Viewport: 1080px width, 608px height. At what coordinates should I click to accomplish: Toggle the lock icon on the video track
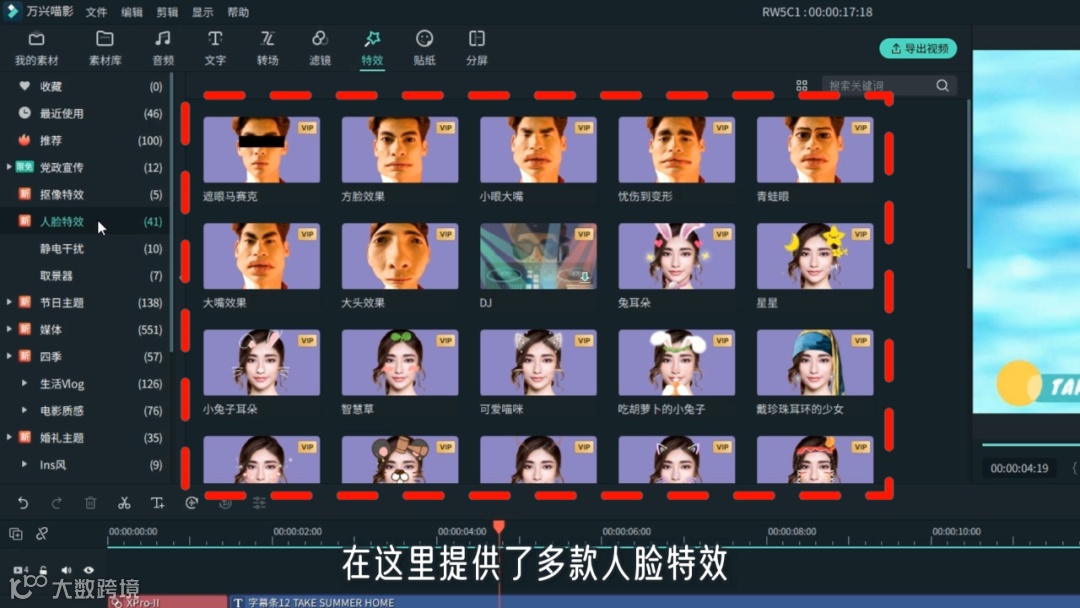coord(43,570)
